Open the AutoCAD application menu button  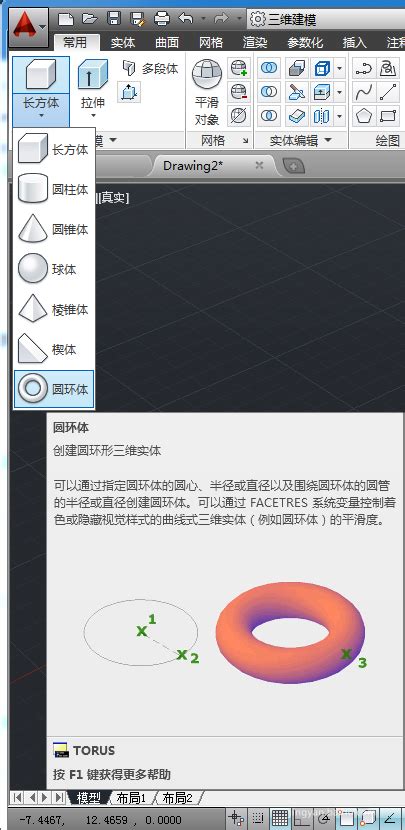tap(29, 26)
